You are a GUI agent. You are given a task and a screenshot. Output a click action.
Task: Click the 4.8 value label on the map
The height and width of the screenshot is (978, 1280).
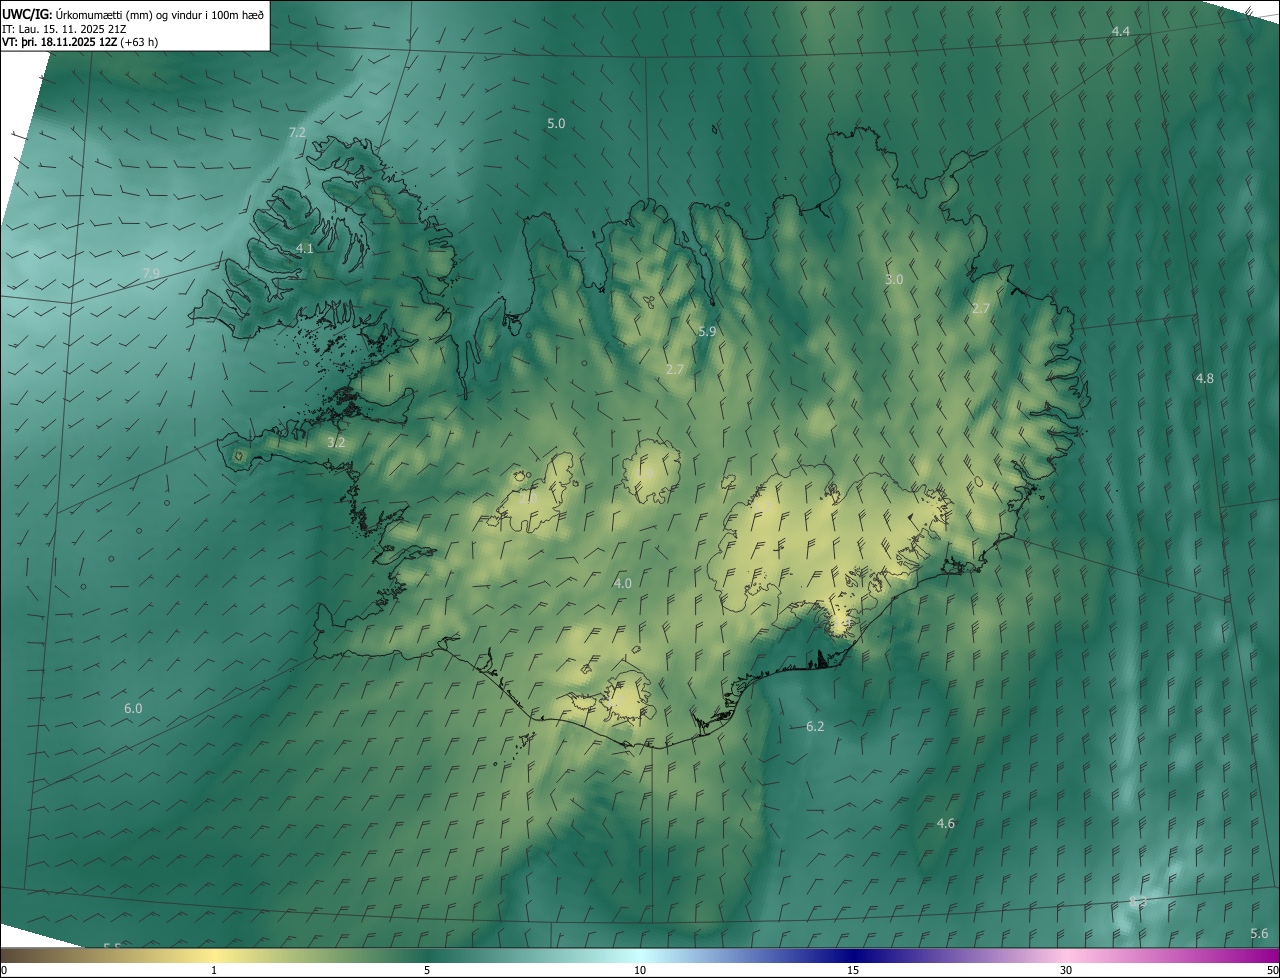pyautogui.click(x=1205, y=378)
